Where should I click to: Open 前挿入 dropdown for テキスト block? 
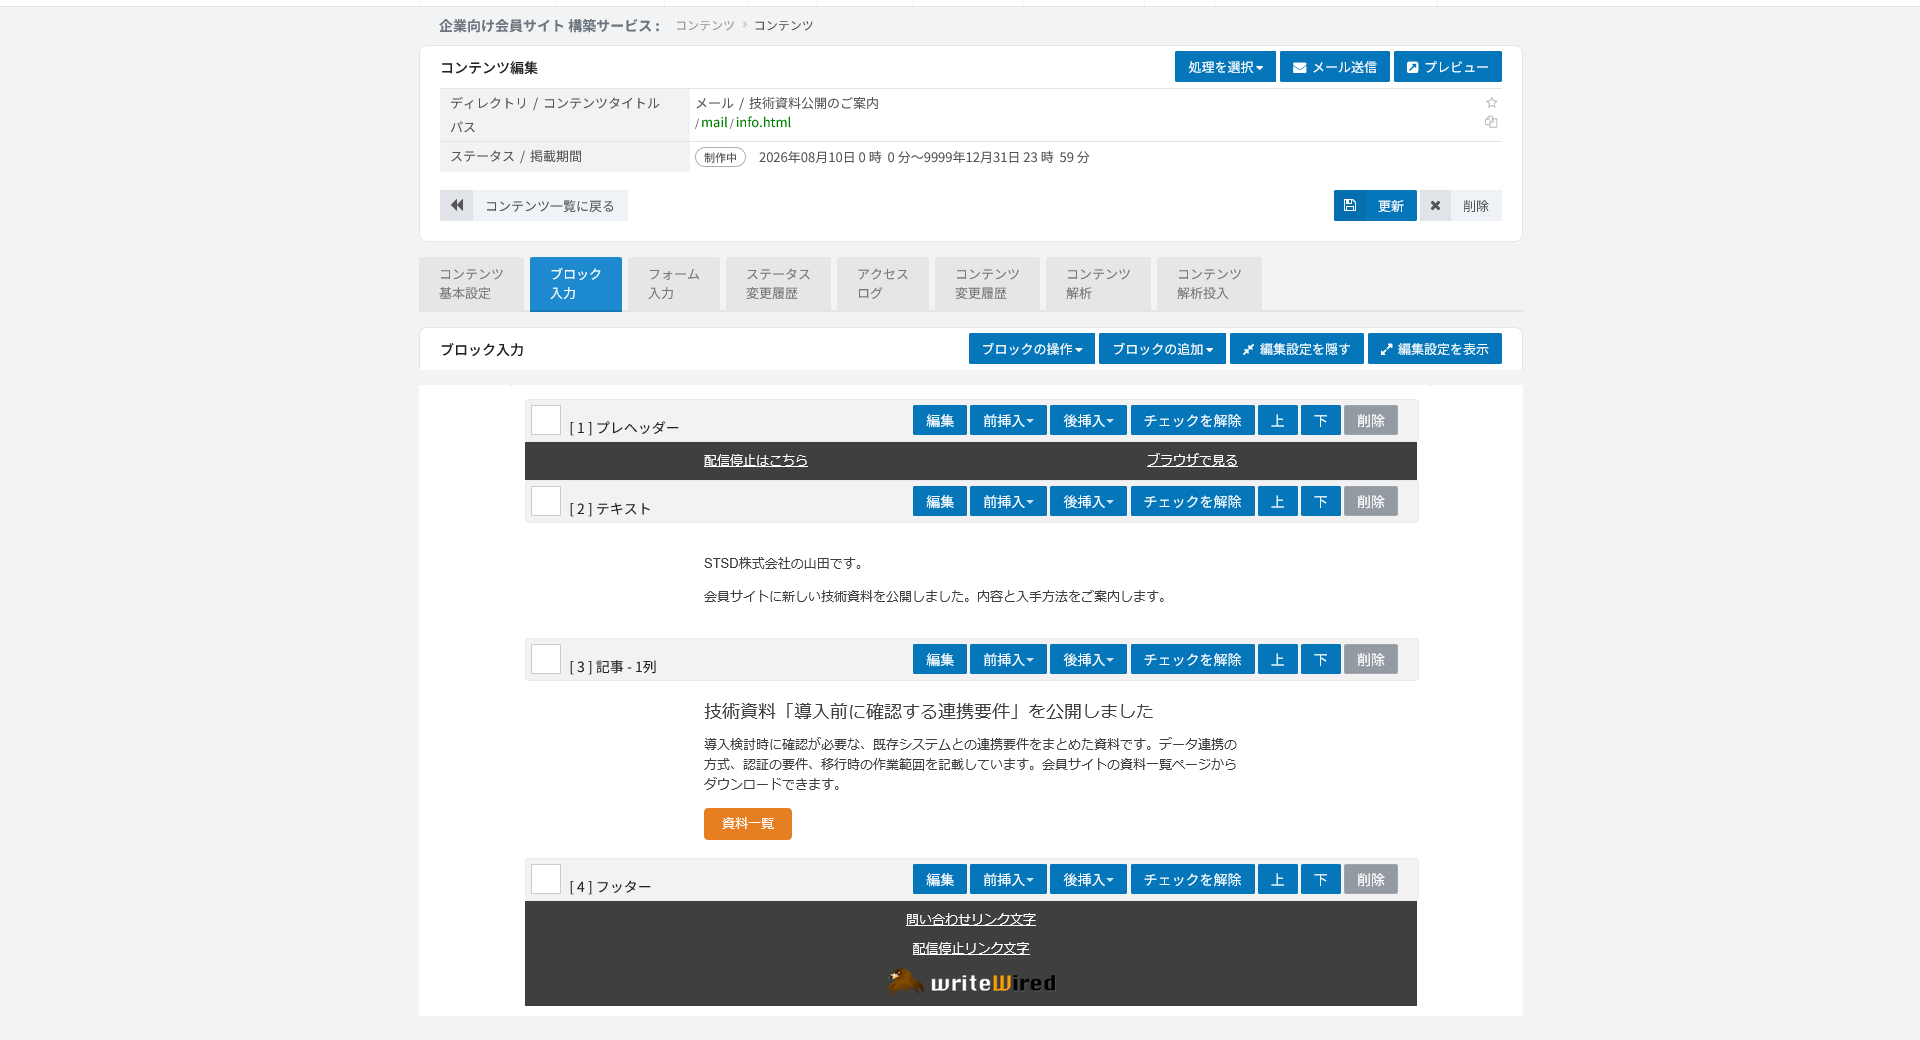click(x=1008, y=502)
